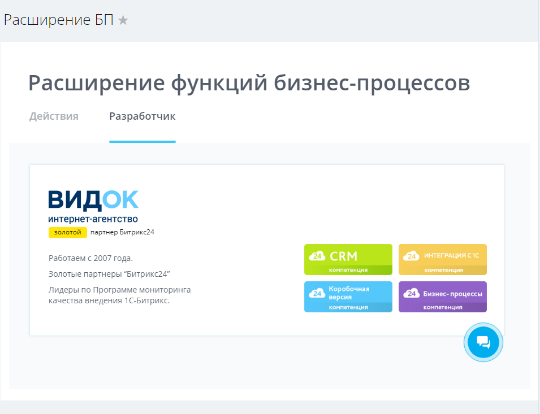
Task: Click the Интеграция с 1С competency badge
Action: (443, 259)
